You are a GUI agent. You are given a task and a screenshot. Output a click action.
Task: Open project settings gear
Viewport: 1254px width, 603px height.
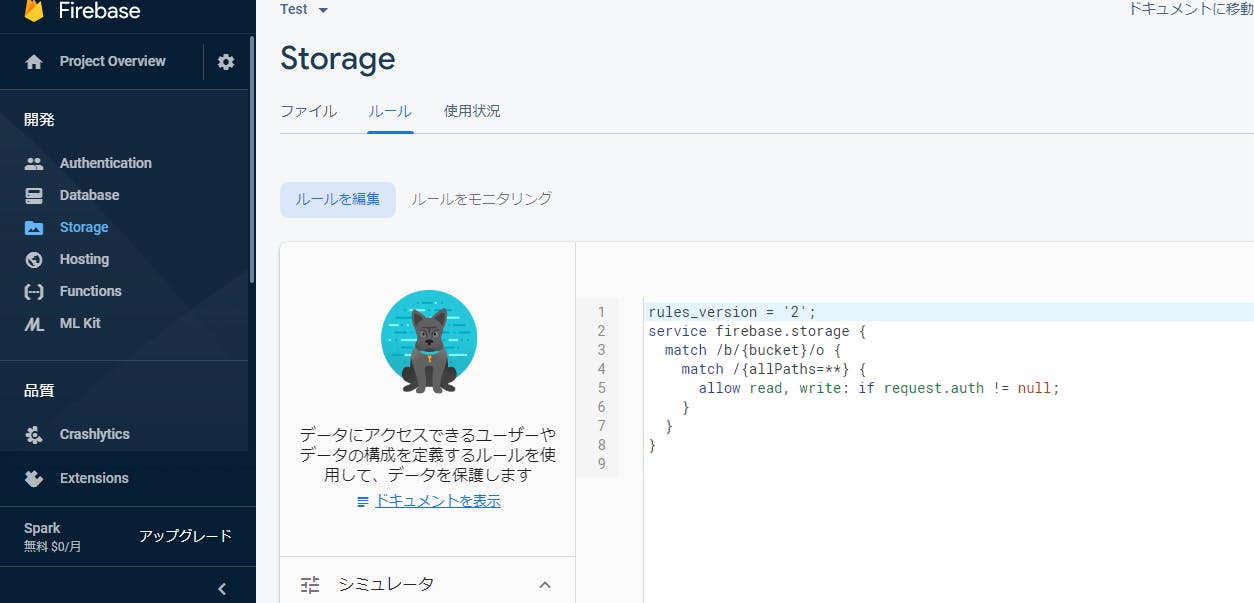225,61
